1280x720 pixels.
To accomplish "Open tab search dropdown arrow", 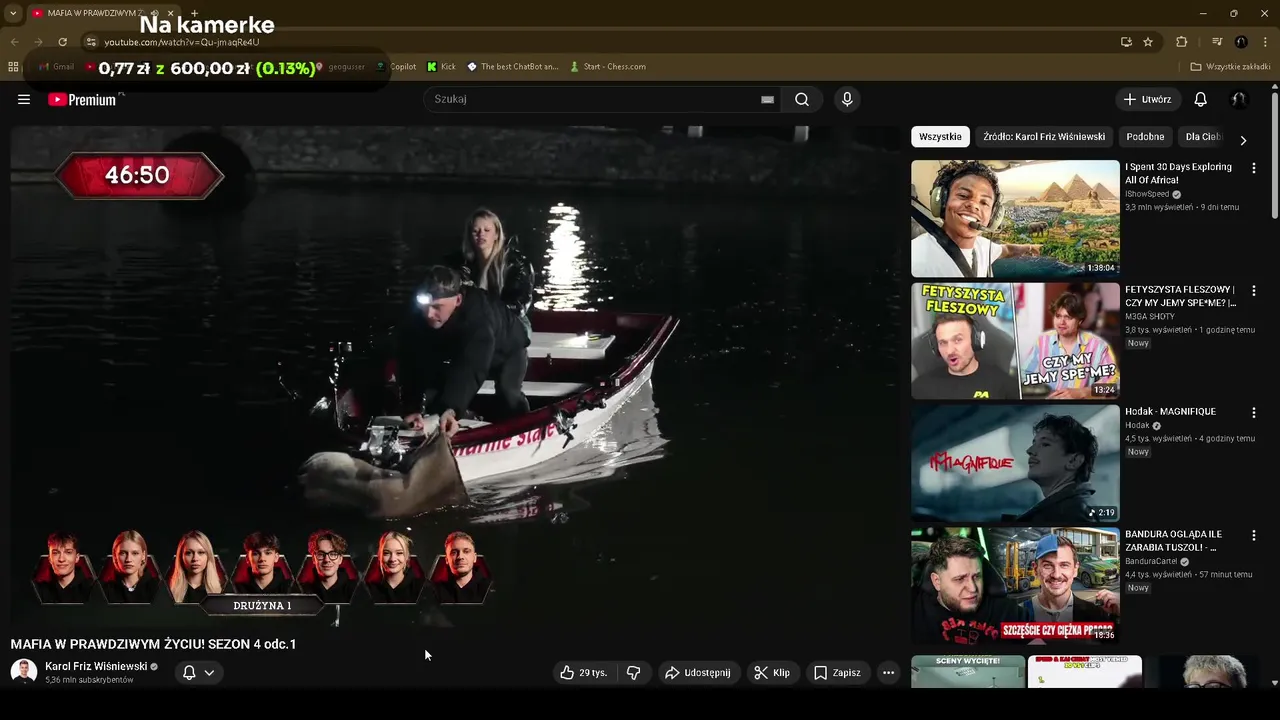I will 12,14.
